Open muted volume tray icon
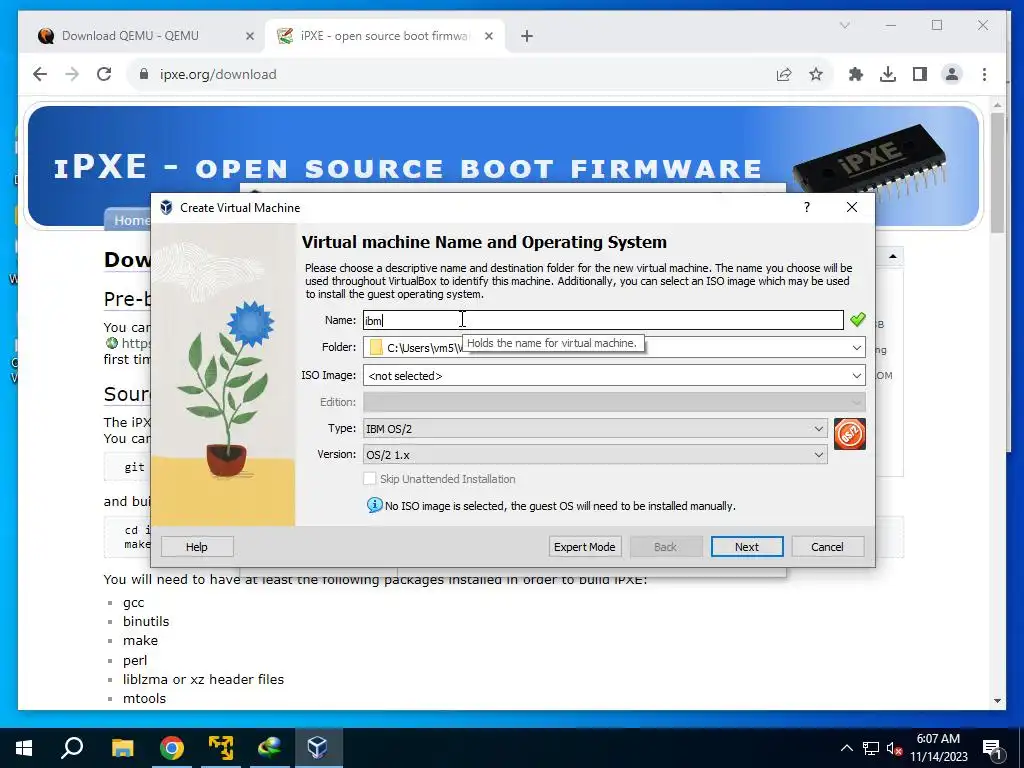1024x768 pixels. (x=895, y=748)
